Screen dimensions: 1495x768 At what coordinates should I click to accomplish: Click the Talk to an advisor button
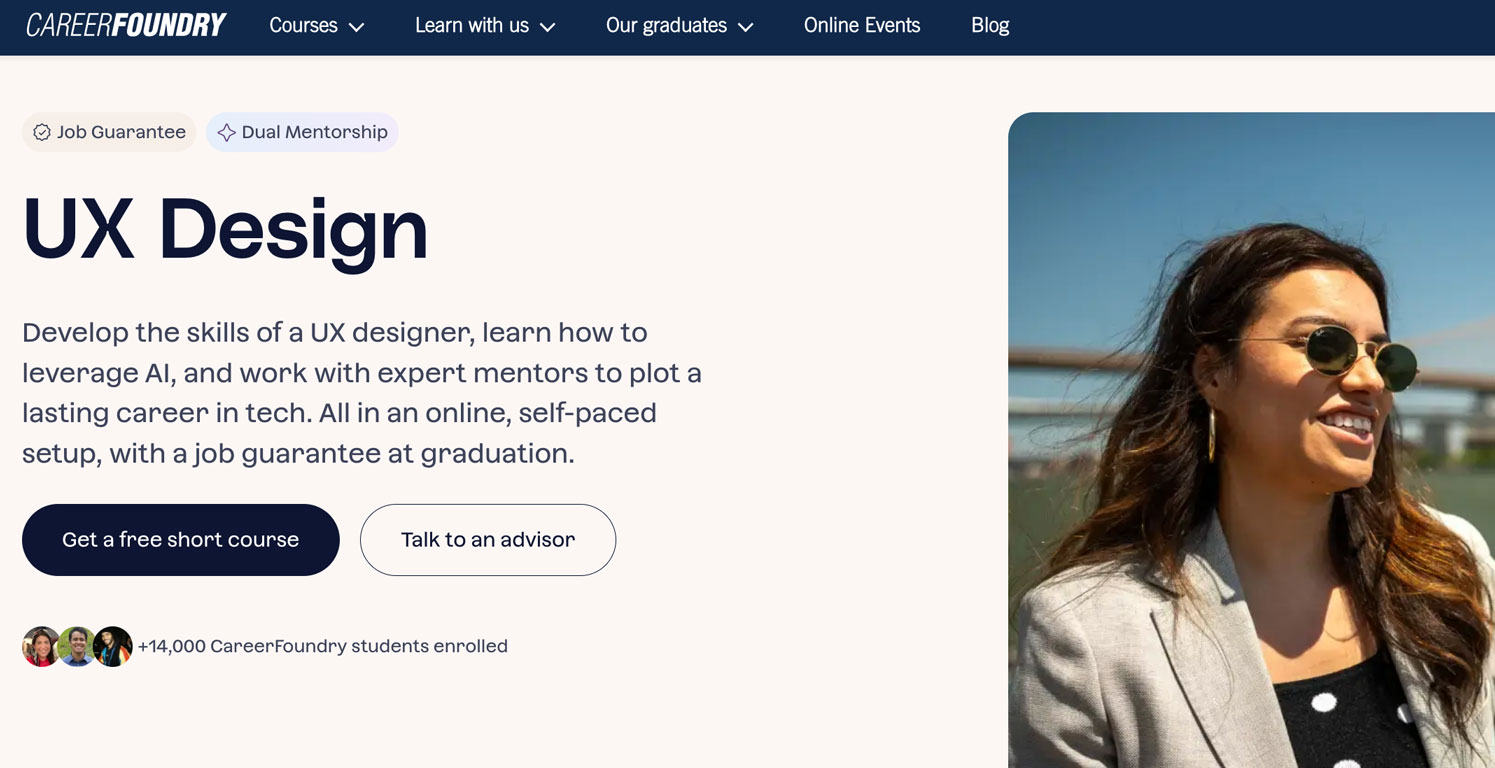[487, 539]
